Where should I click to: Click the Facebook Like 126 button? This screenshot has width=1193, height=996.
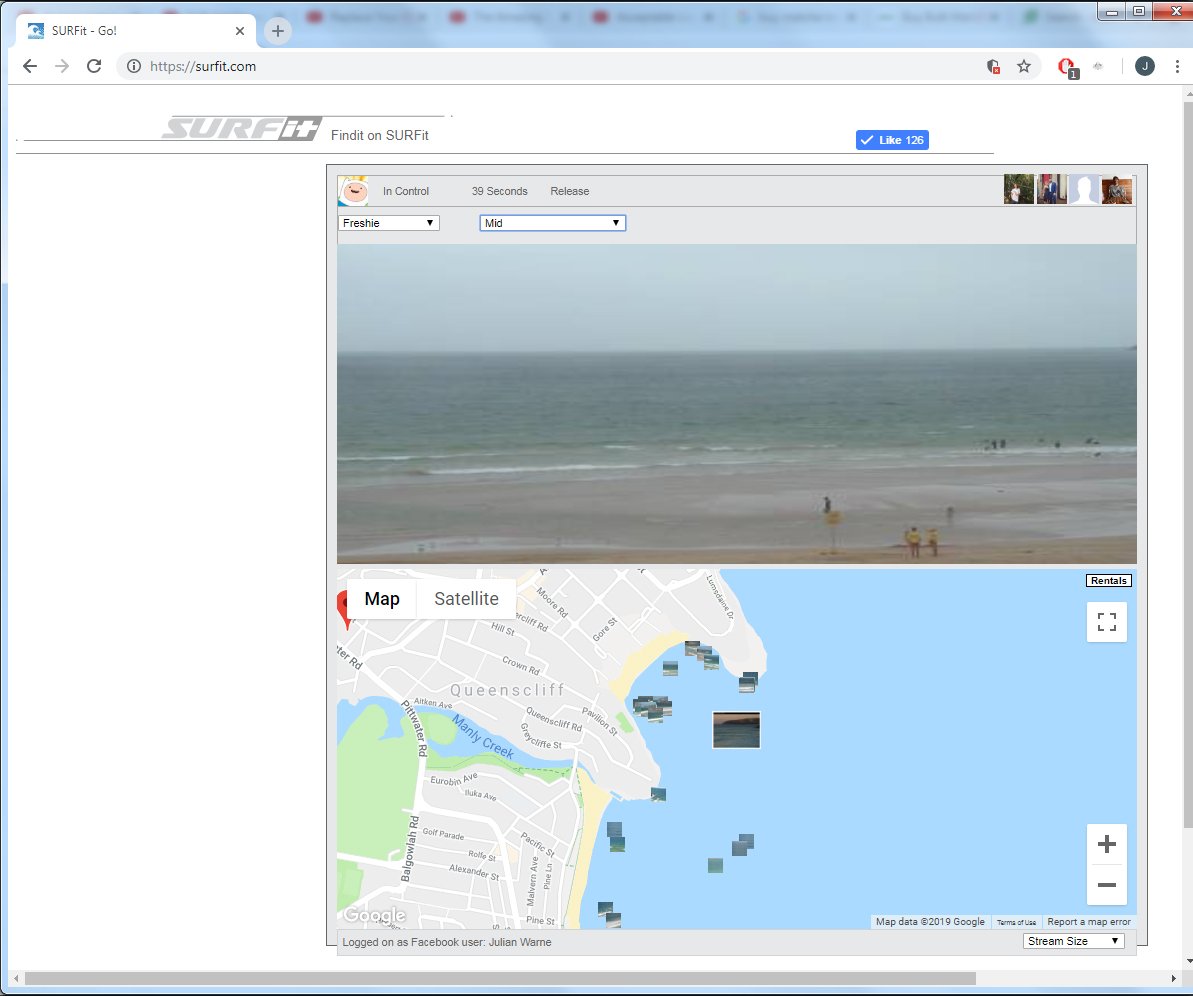click(892, 140)
